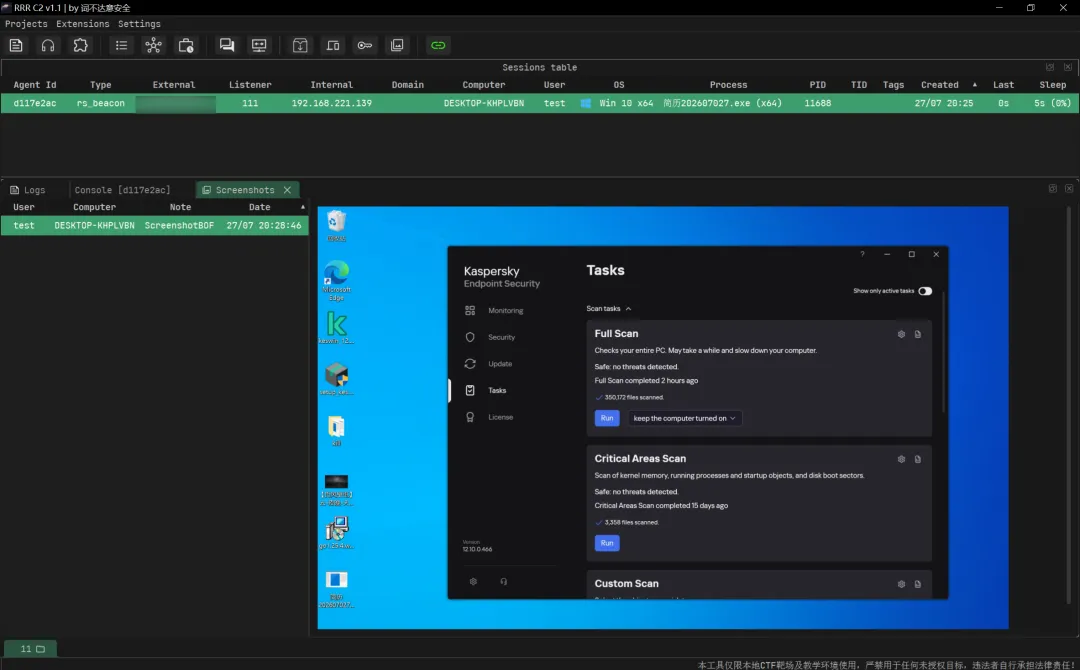Select agent id d117e2ac cell
1080x670 pixels.
pyautogui.click(x=35, y=103)
